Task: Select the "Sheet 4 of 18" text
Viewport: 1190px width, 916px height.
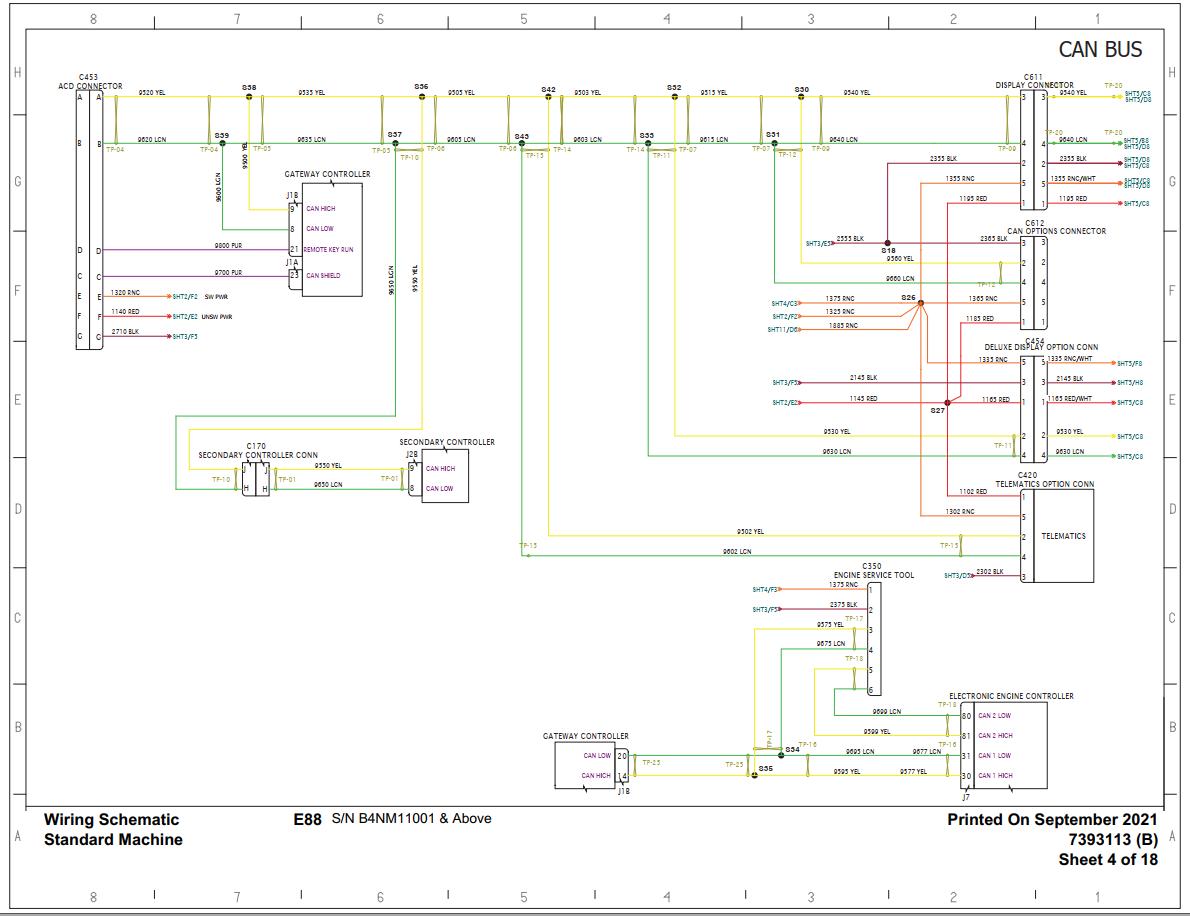Action: pyautogui.click(x=1108, y=859)
